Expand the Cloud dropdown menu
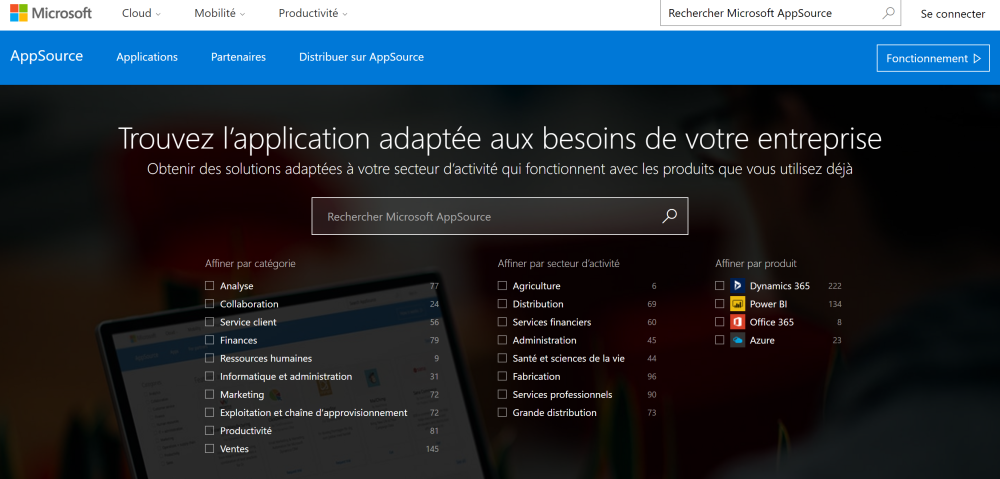This screenshot has width=1000, height=479. pos(141,13)
